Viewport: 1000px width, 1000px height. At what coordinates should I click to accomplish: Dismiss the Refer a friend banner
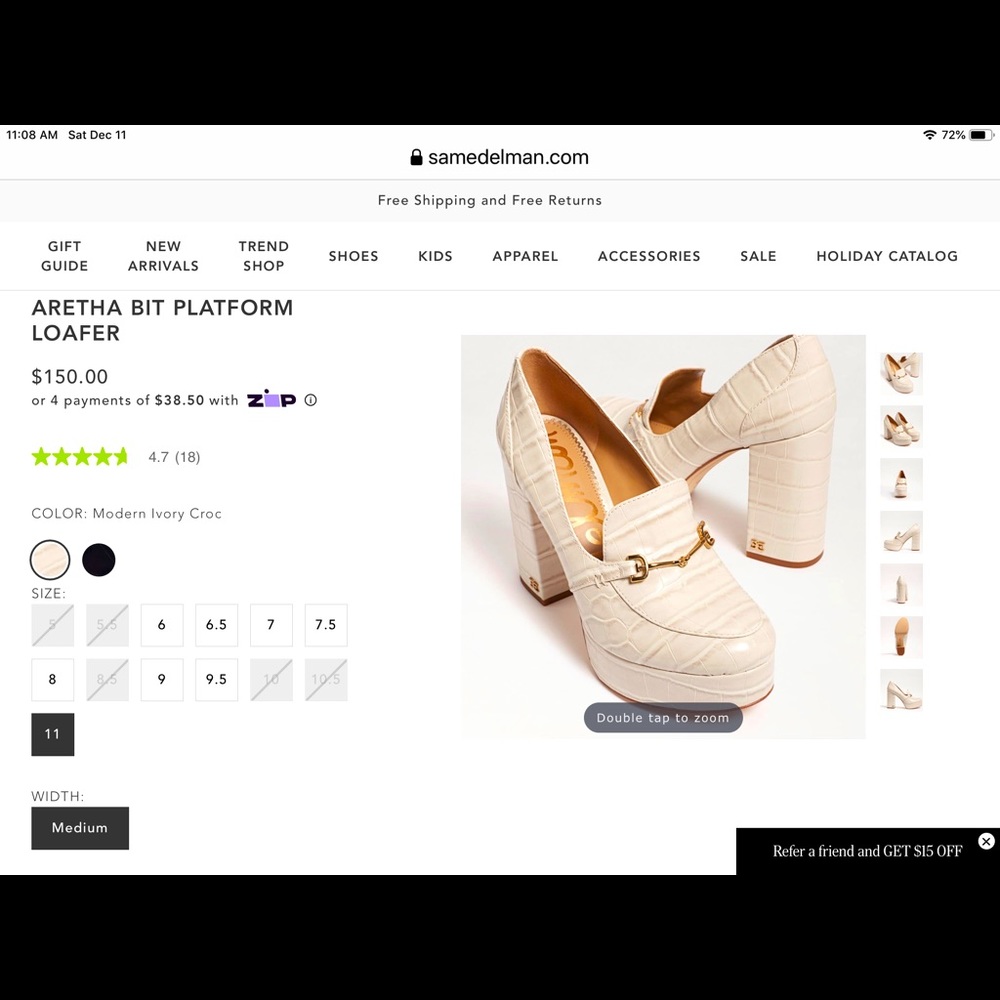pos(987,841)
